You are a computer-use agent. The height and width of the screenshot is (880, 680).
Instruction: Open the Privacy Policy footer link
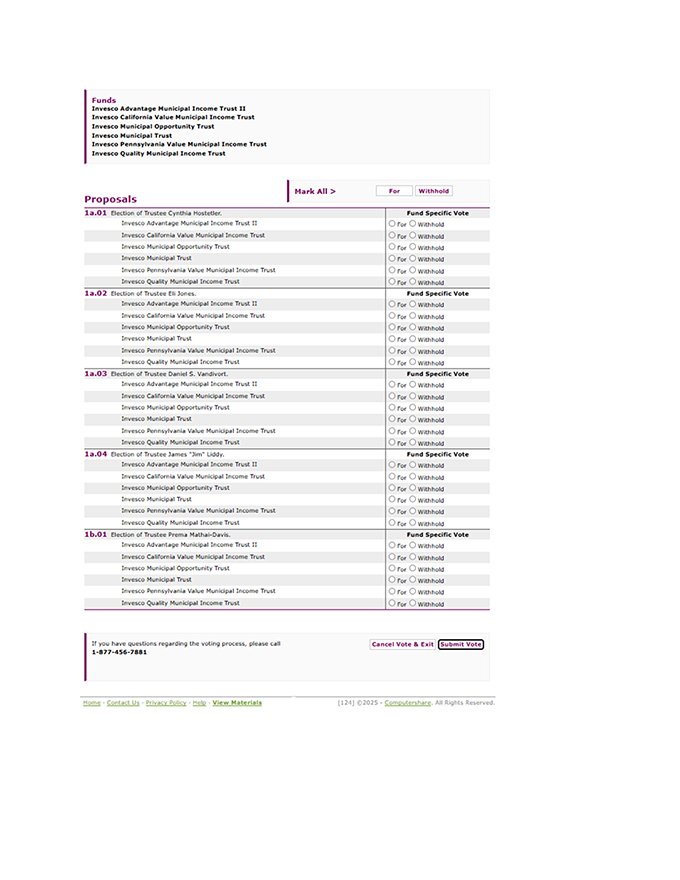tap(166, 703)
